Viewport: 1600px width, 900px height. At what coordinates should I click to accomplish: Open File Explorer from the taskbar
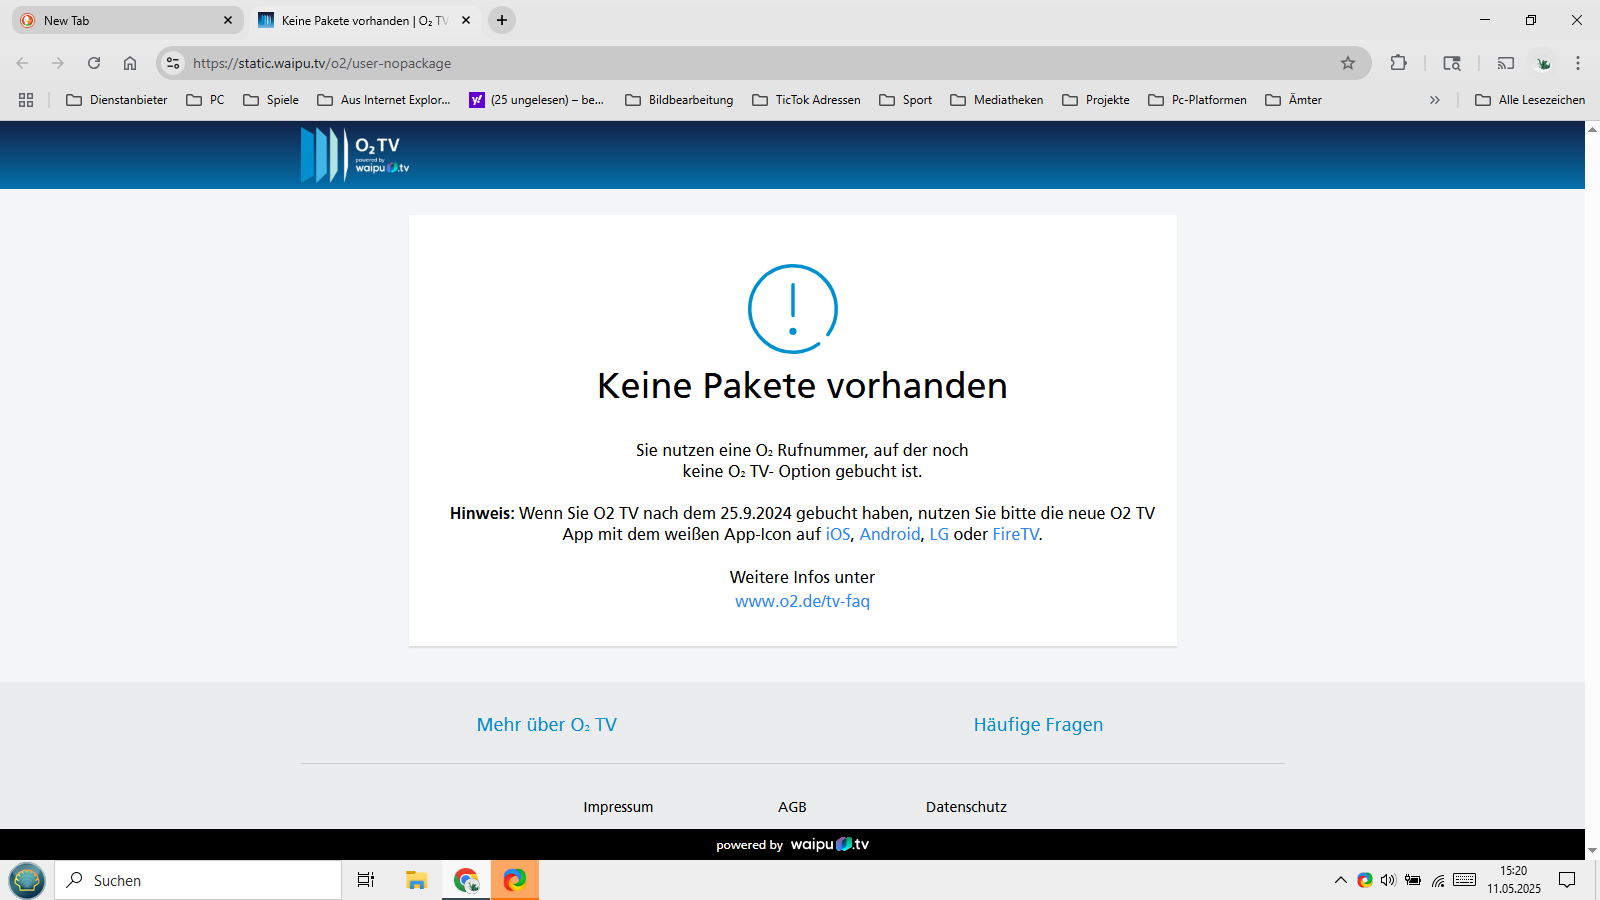[417, 880]
